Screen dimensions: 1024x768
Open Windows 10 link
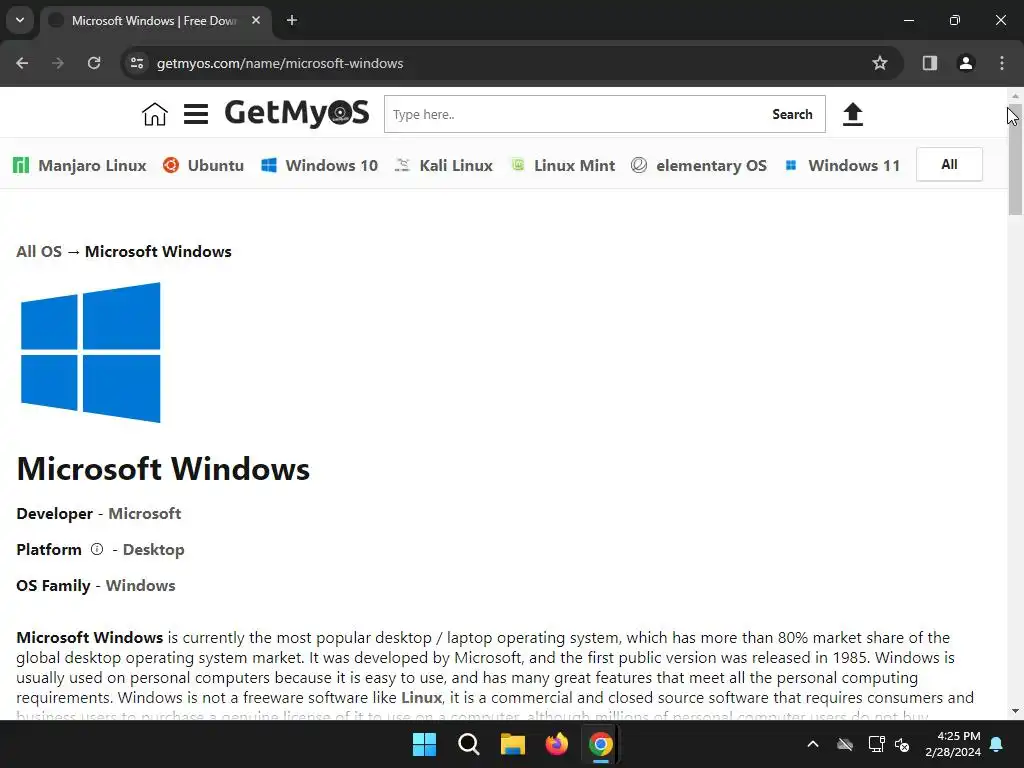tap(332, 165)
